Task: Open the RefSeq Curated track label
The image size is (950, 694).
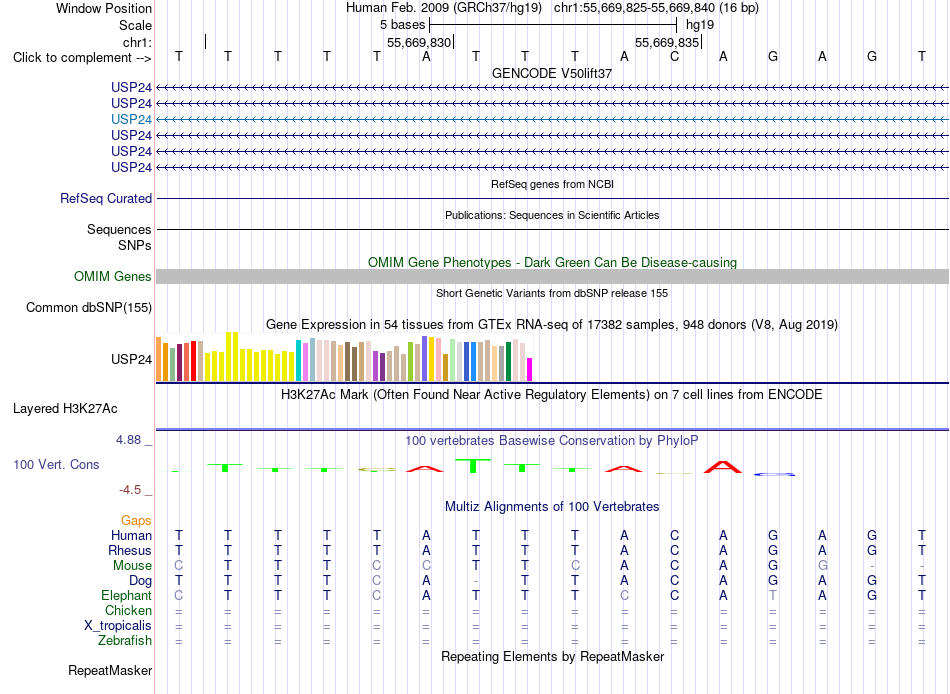Action: (106, 198)
